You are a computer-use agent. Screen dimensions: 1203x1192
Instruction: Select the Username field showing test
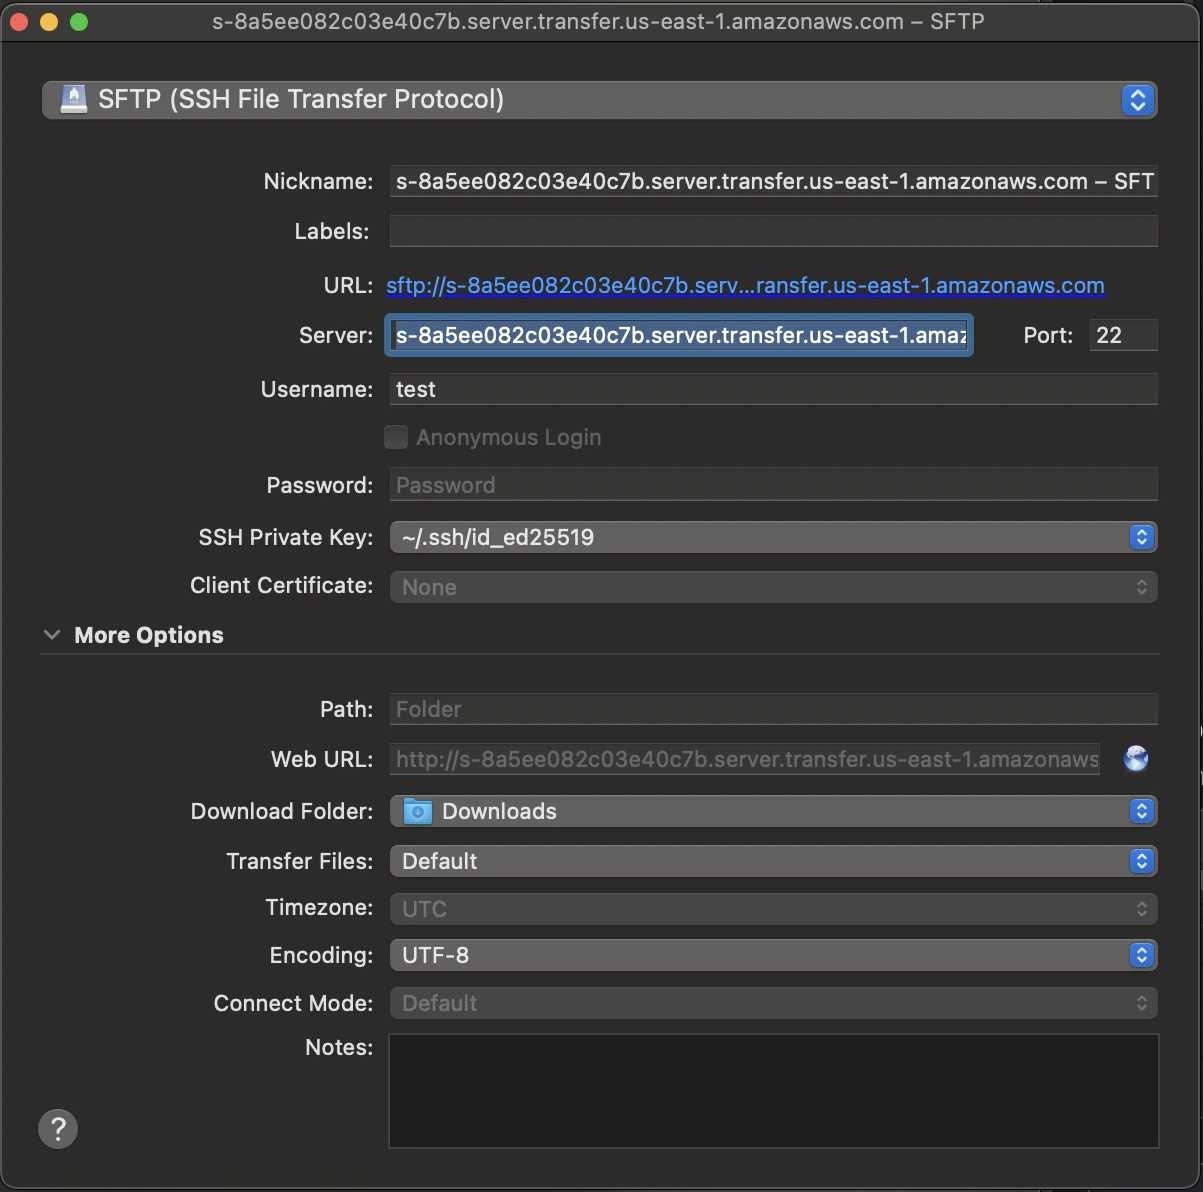tap(772, 389)
